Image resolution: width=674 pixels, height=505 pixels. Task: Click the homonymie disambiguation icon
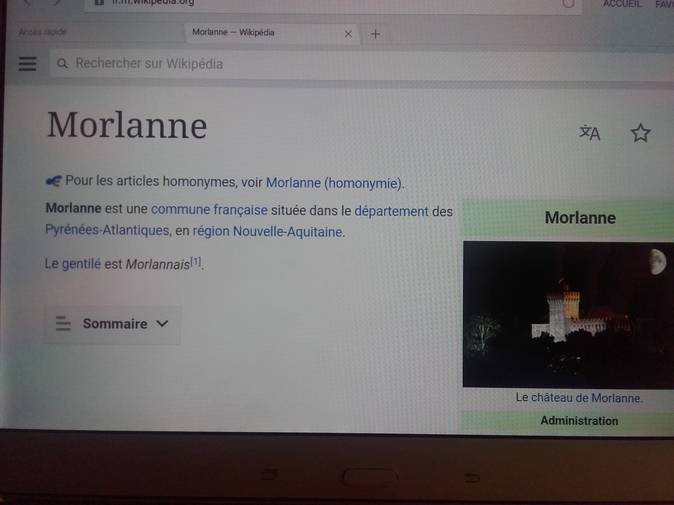tap(54, 181)
